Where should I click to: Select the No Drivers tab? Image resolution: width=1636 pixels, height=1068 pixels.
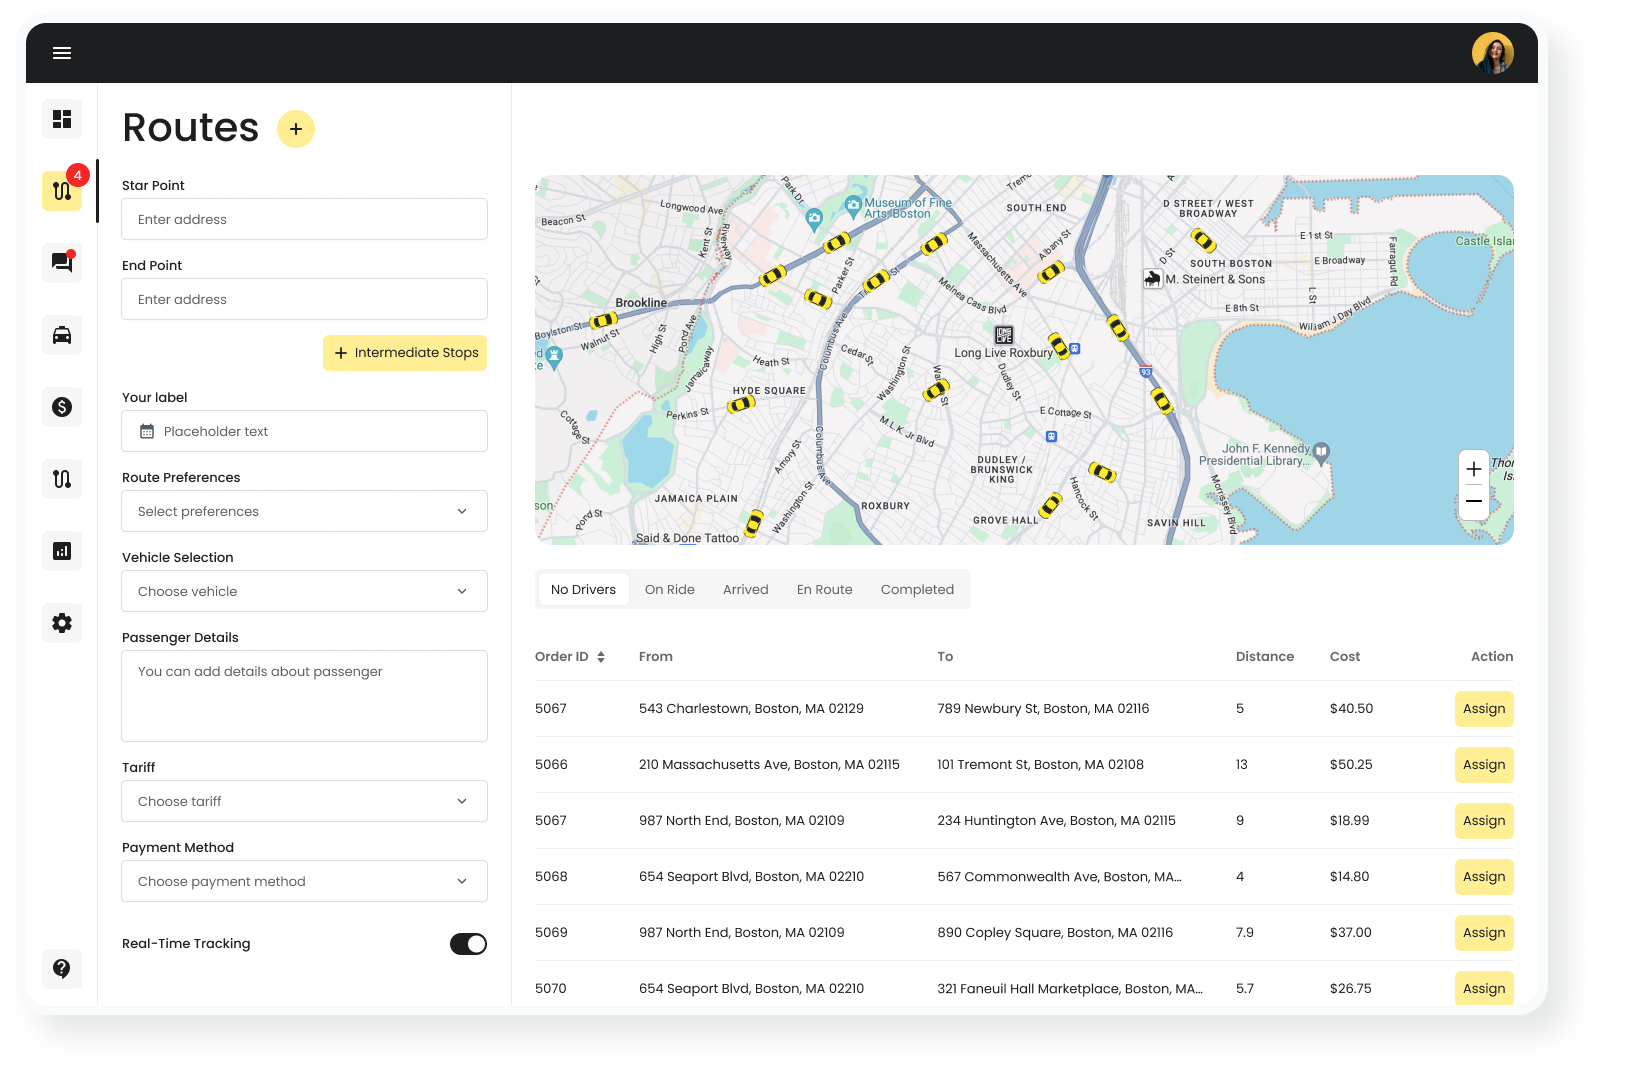pos(584,589)
